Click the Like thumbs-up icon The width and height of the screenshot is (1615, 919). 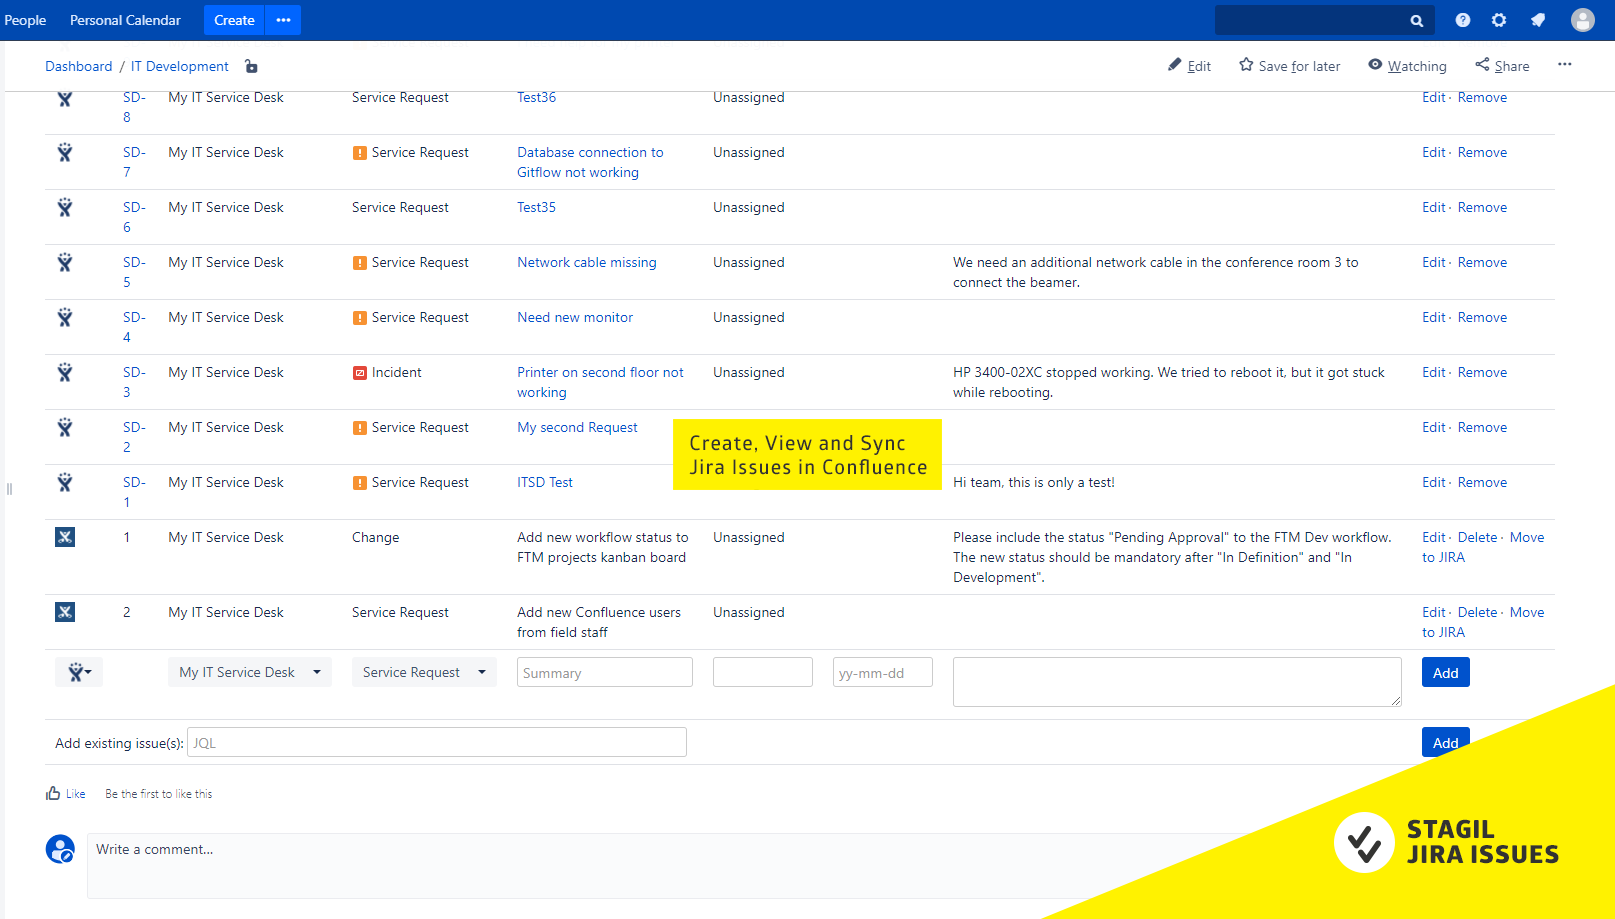pos(53,793)
